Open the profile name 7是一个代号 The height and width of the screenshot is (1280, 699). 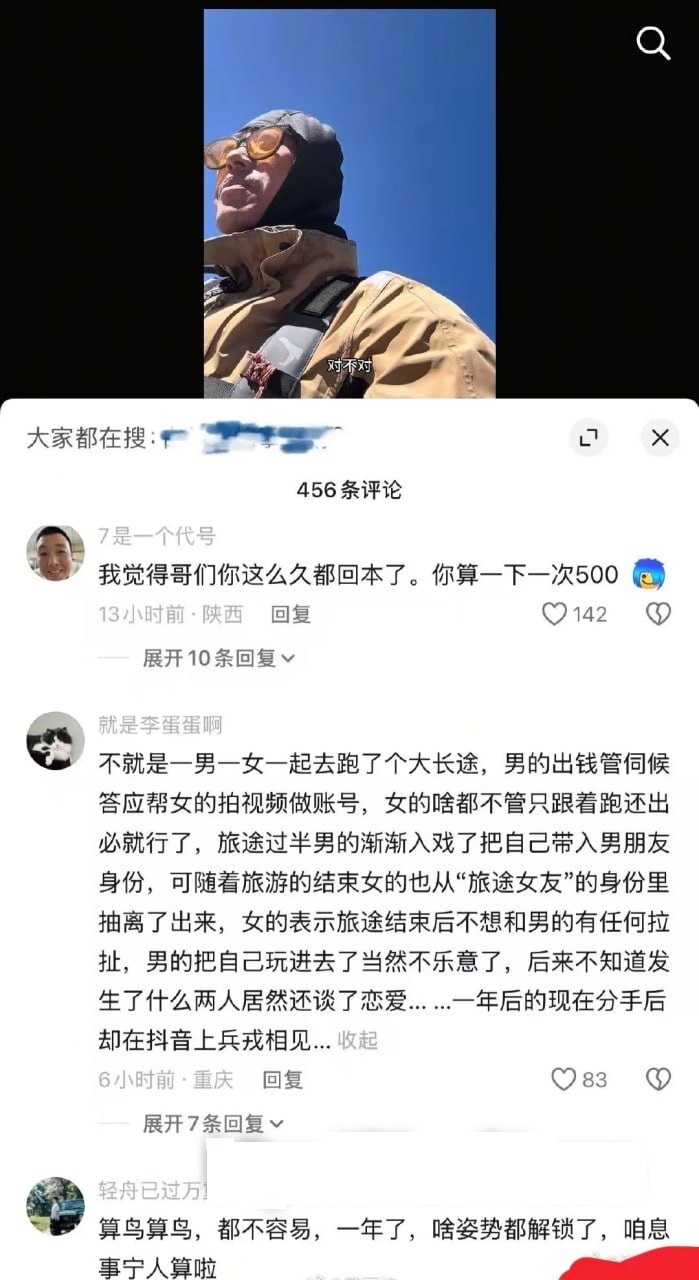tap(157, 537)
